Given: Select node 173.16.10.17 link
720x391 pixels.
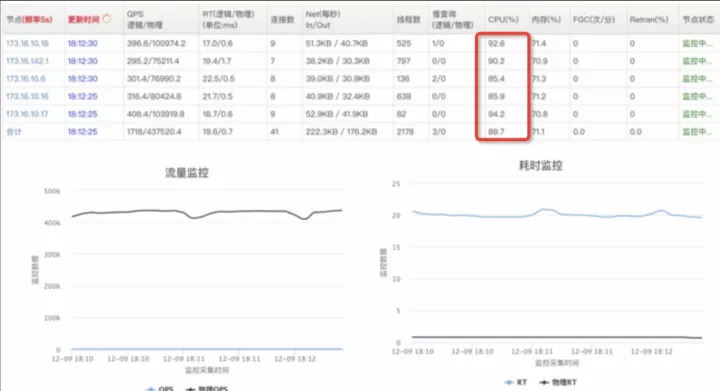Looking at the screenshot, I should coord(27,114).
